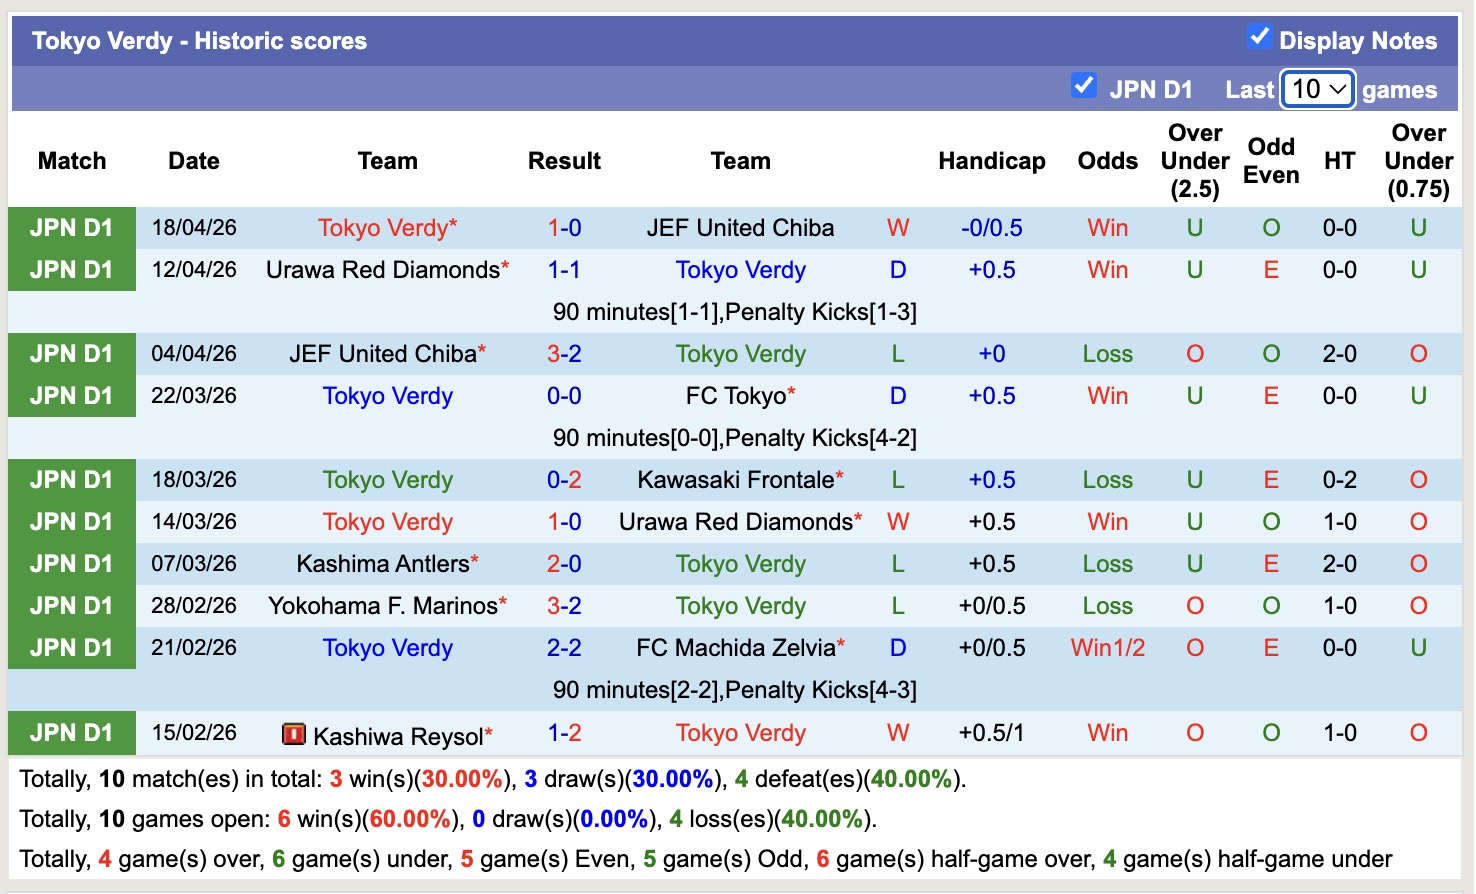Click the Win odds result on the 15/02/26 row
The height and width of the screenshot is (894, 1476).
tap(1107, 733)
